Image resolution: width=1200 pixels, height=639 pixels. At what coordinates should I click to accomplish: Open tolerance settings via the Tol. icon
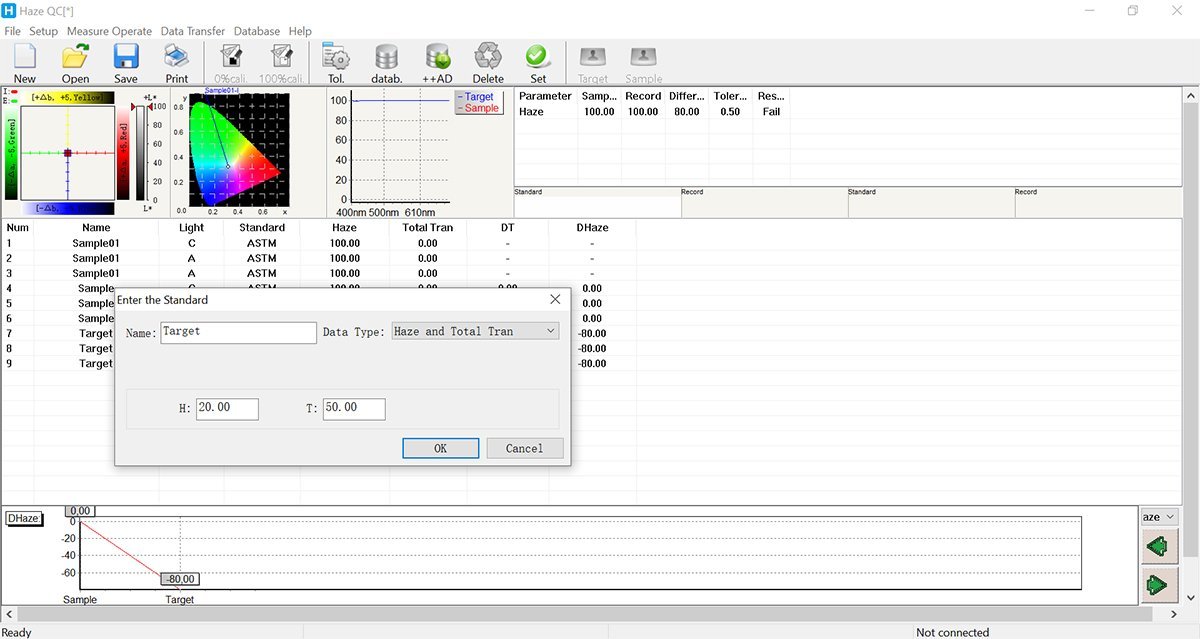coord(336,63)
